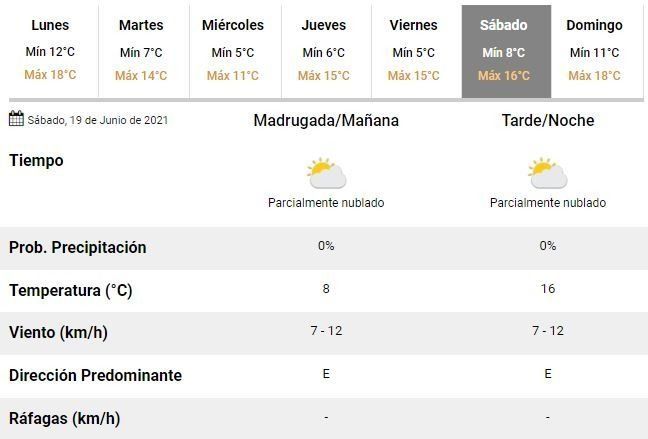
Task: Choose the Viernes day tab
Action: (x=414, y=50)
